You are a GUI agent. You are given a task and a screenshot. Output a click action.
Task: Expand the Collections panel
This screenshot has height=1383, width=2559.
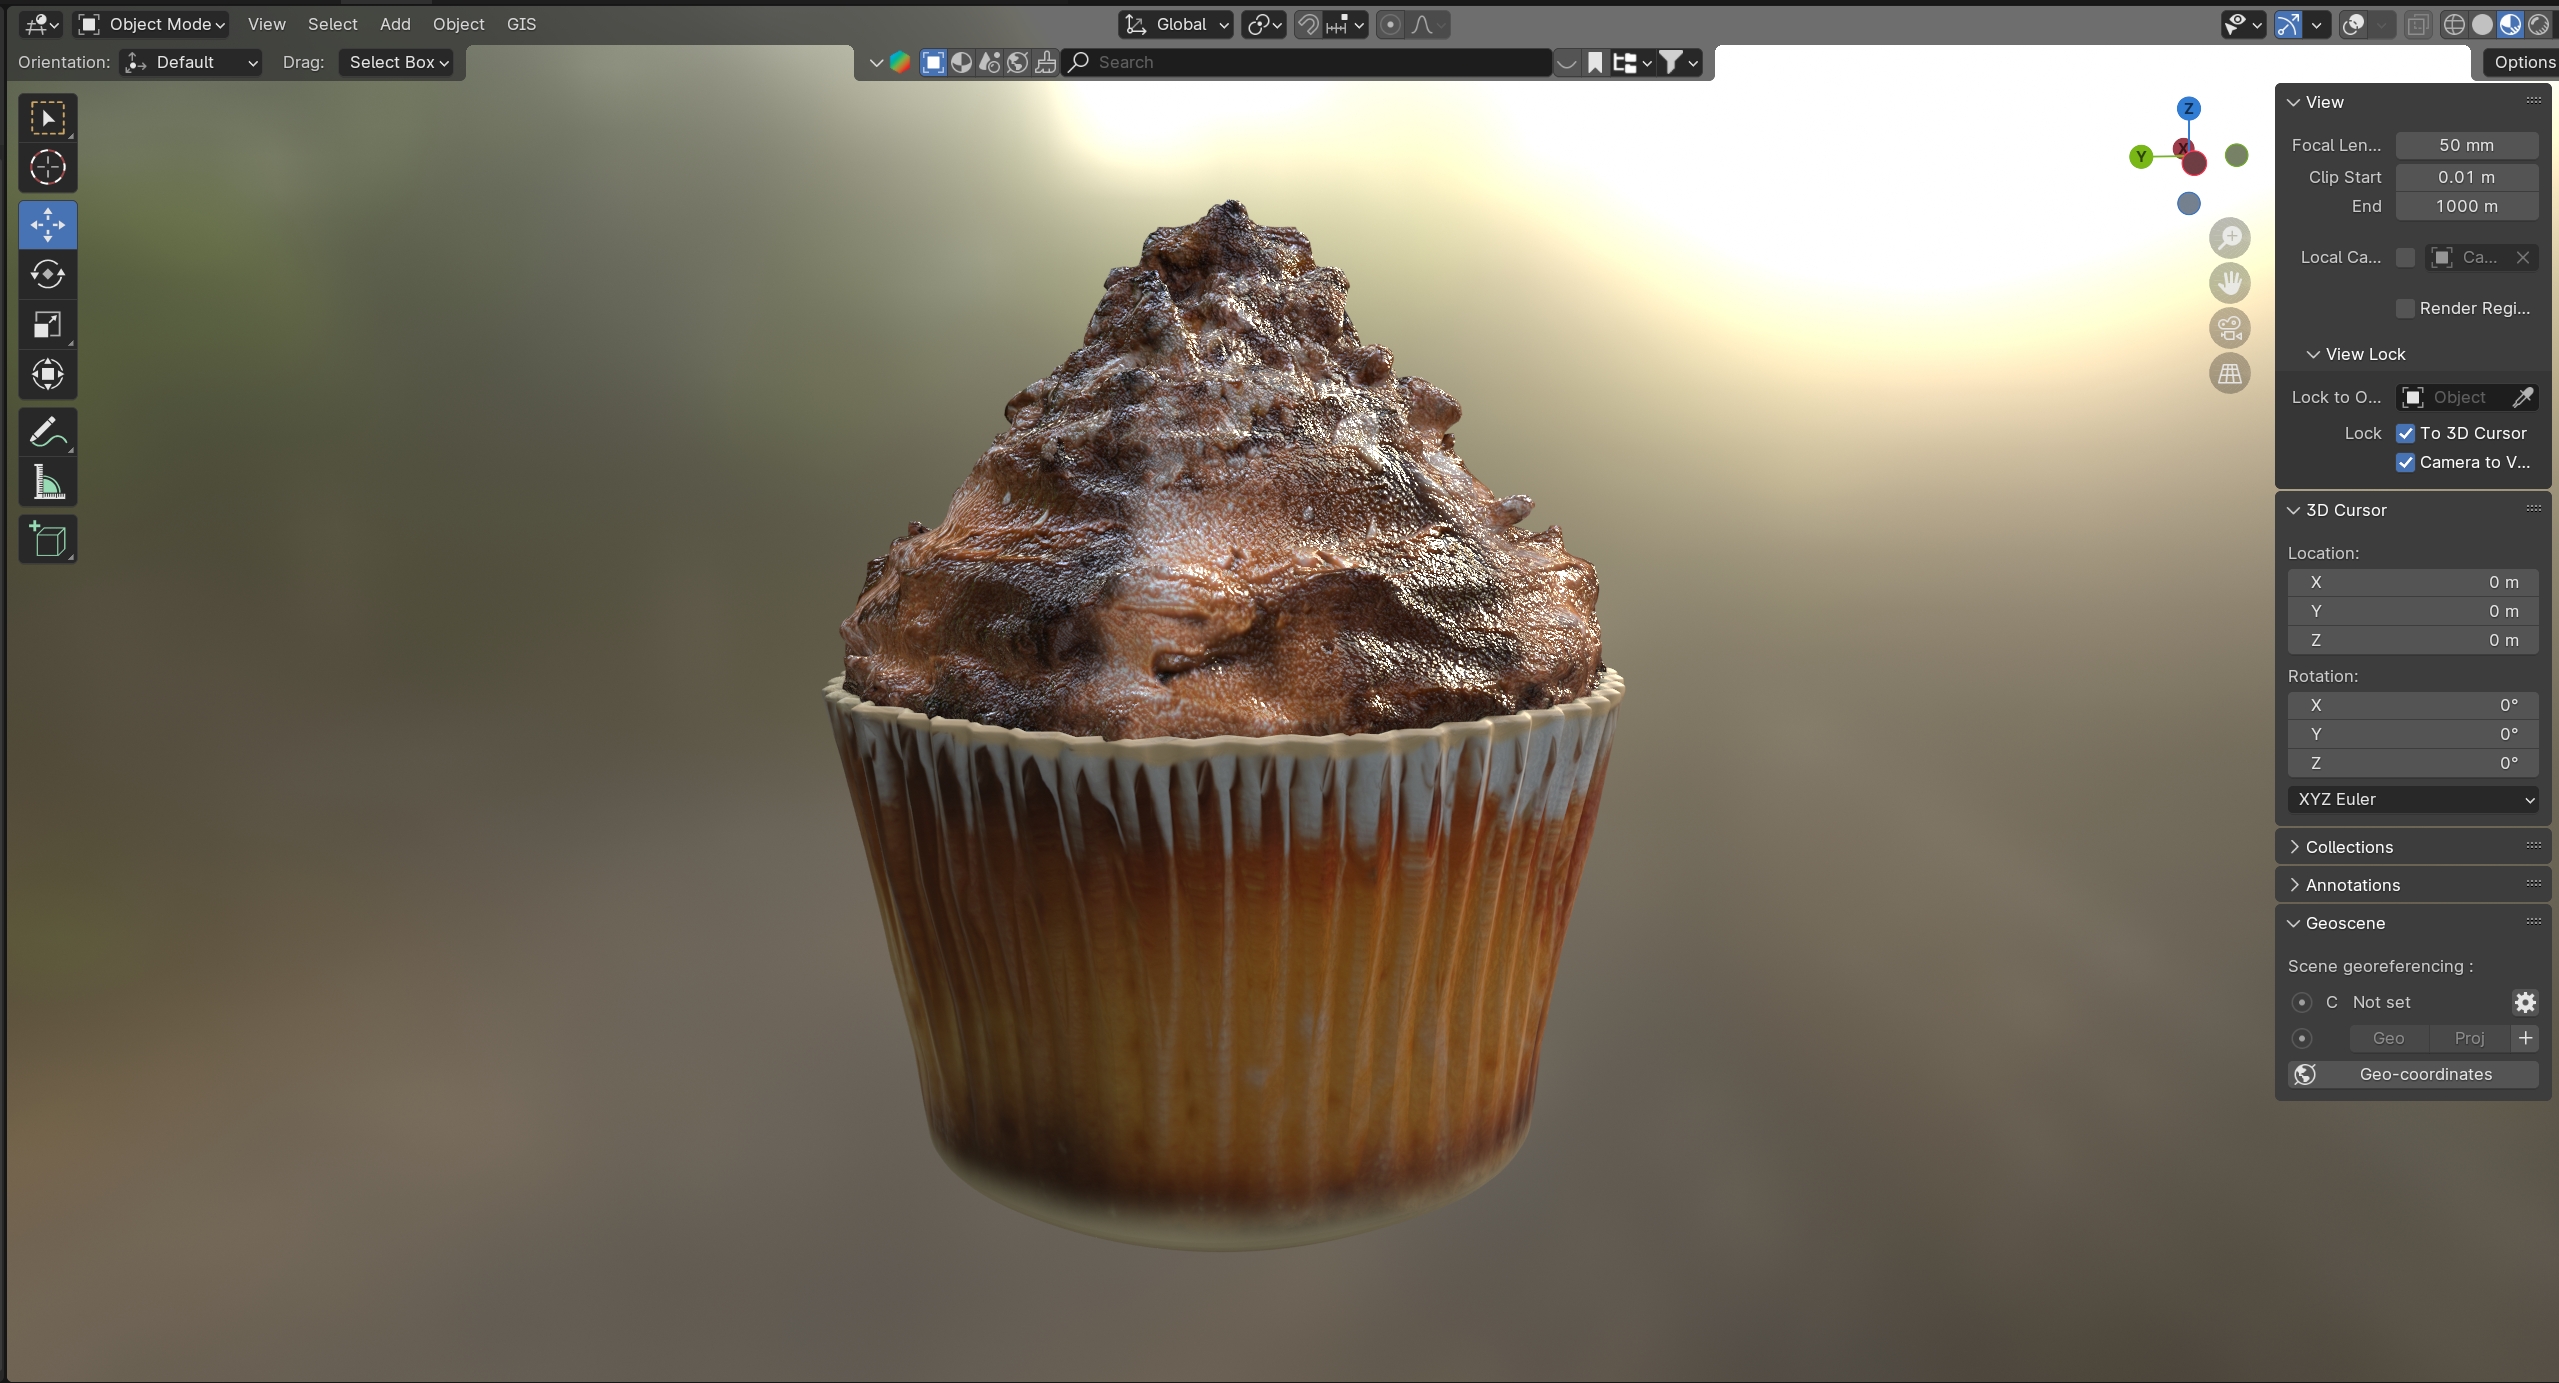click(2348, 847)
